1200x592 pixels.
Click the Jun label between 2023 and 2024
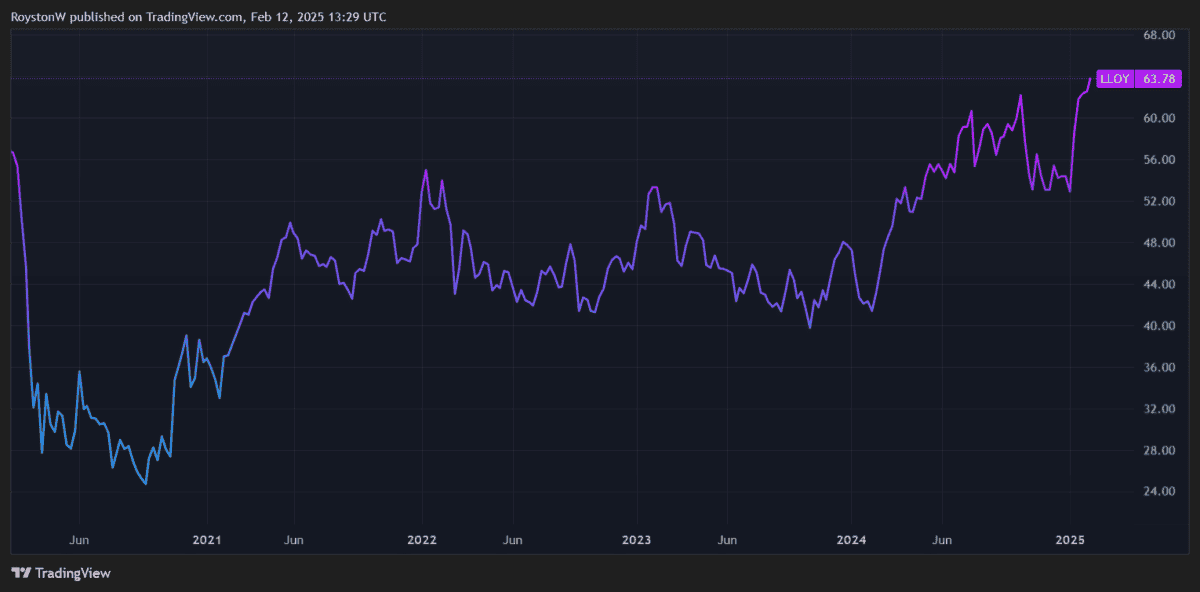[727, 540]
